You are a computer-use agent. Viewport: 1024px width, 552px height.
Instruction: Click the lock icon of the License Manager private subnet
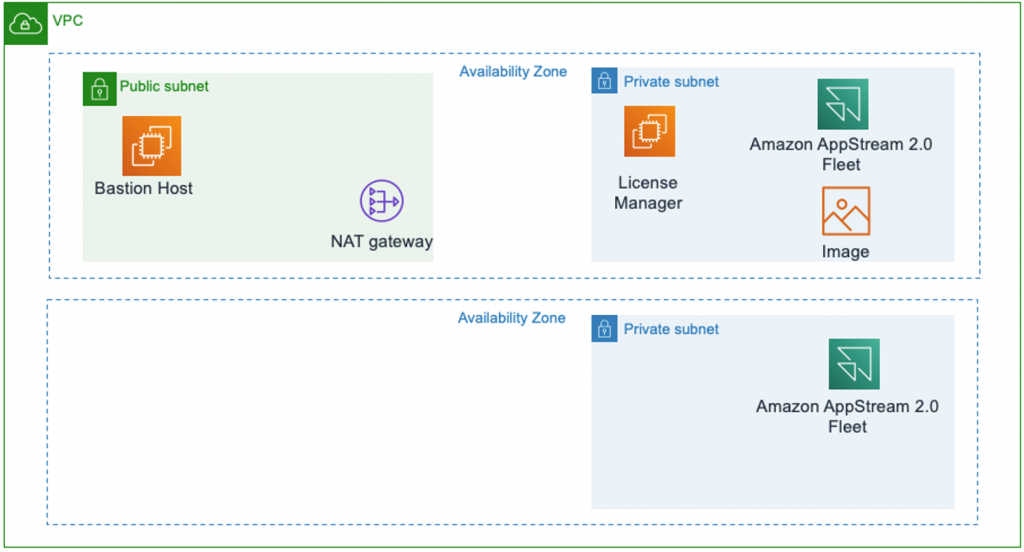click(x=604, y=81)
